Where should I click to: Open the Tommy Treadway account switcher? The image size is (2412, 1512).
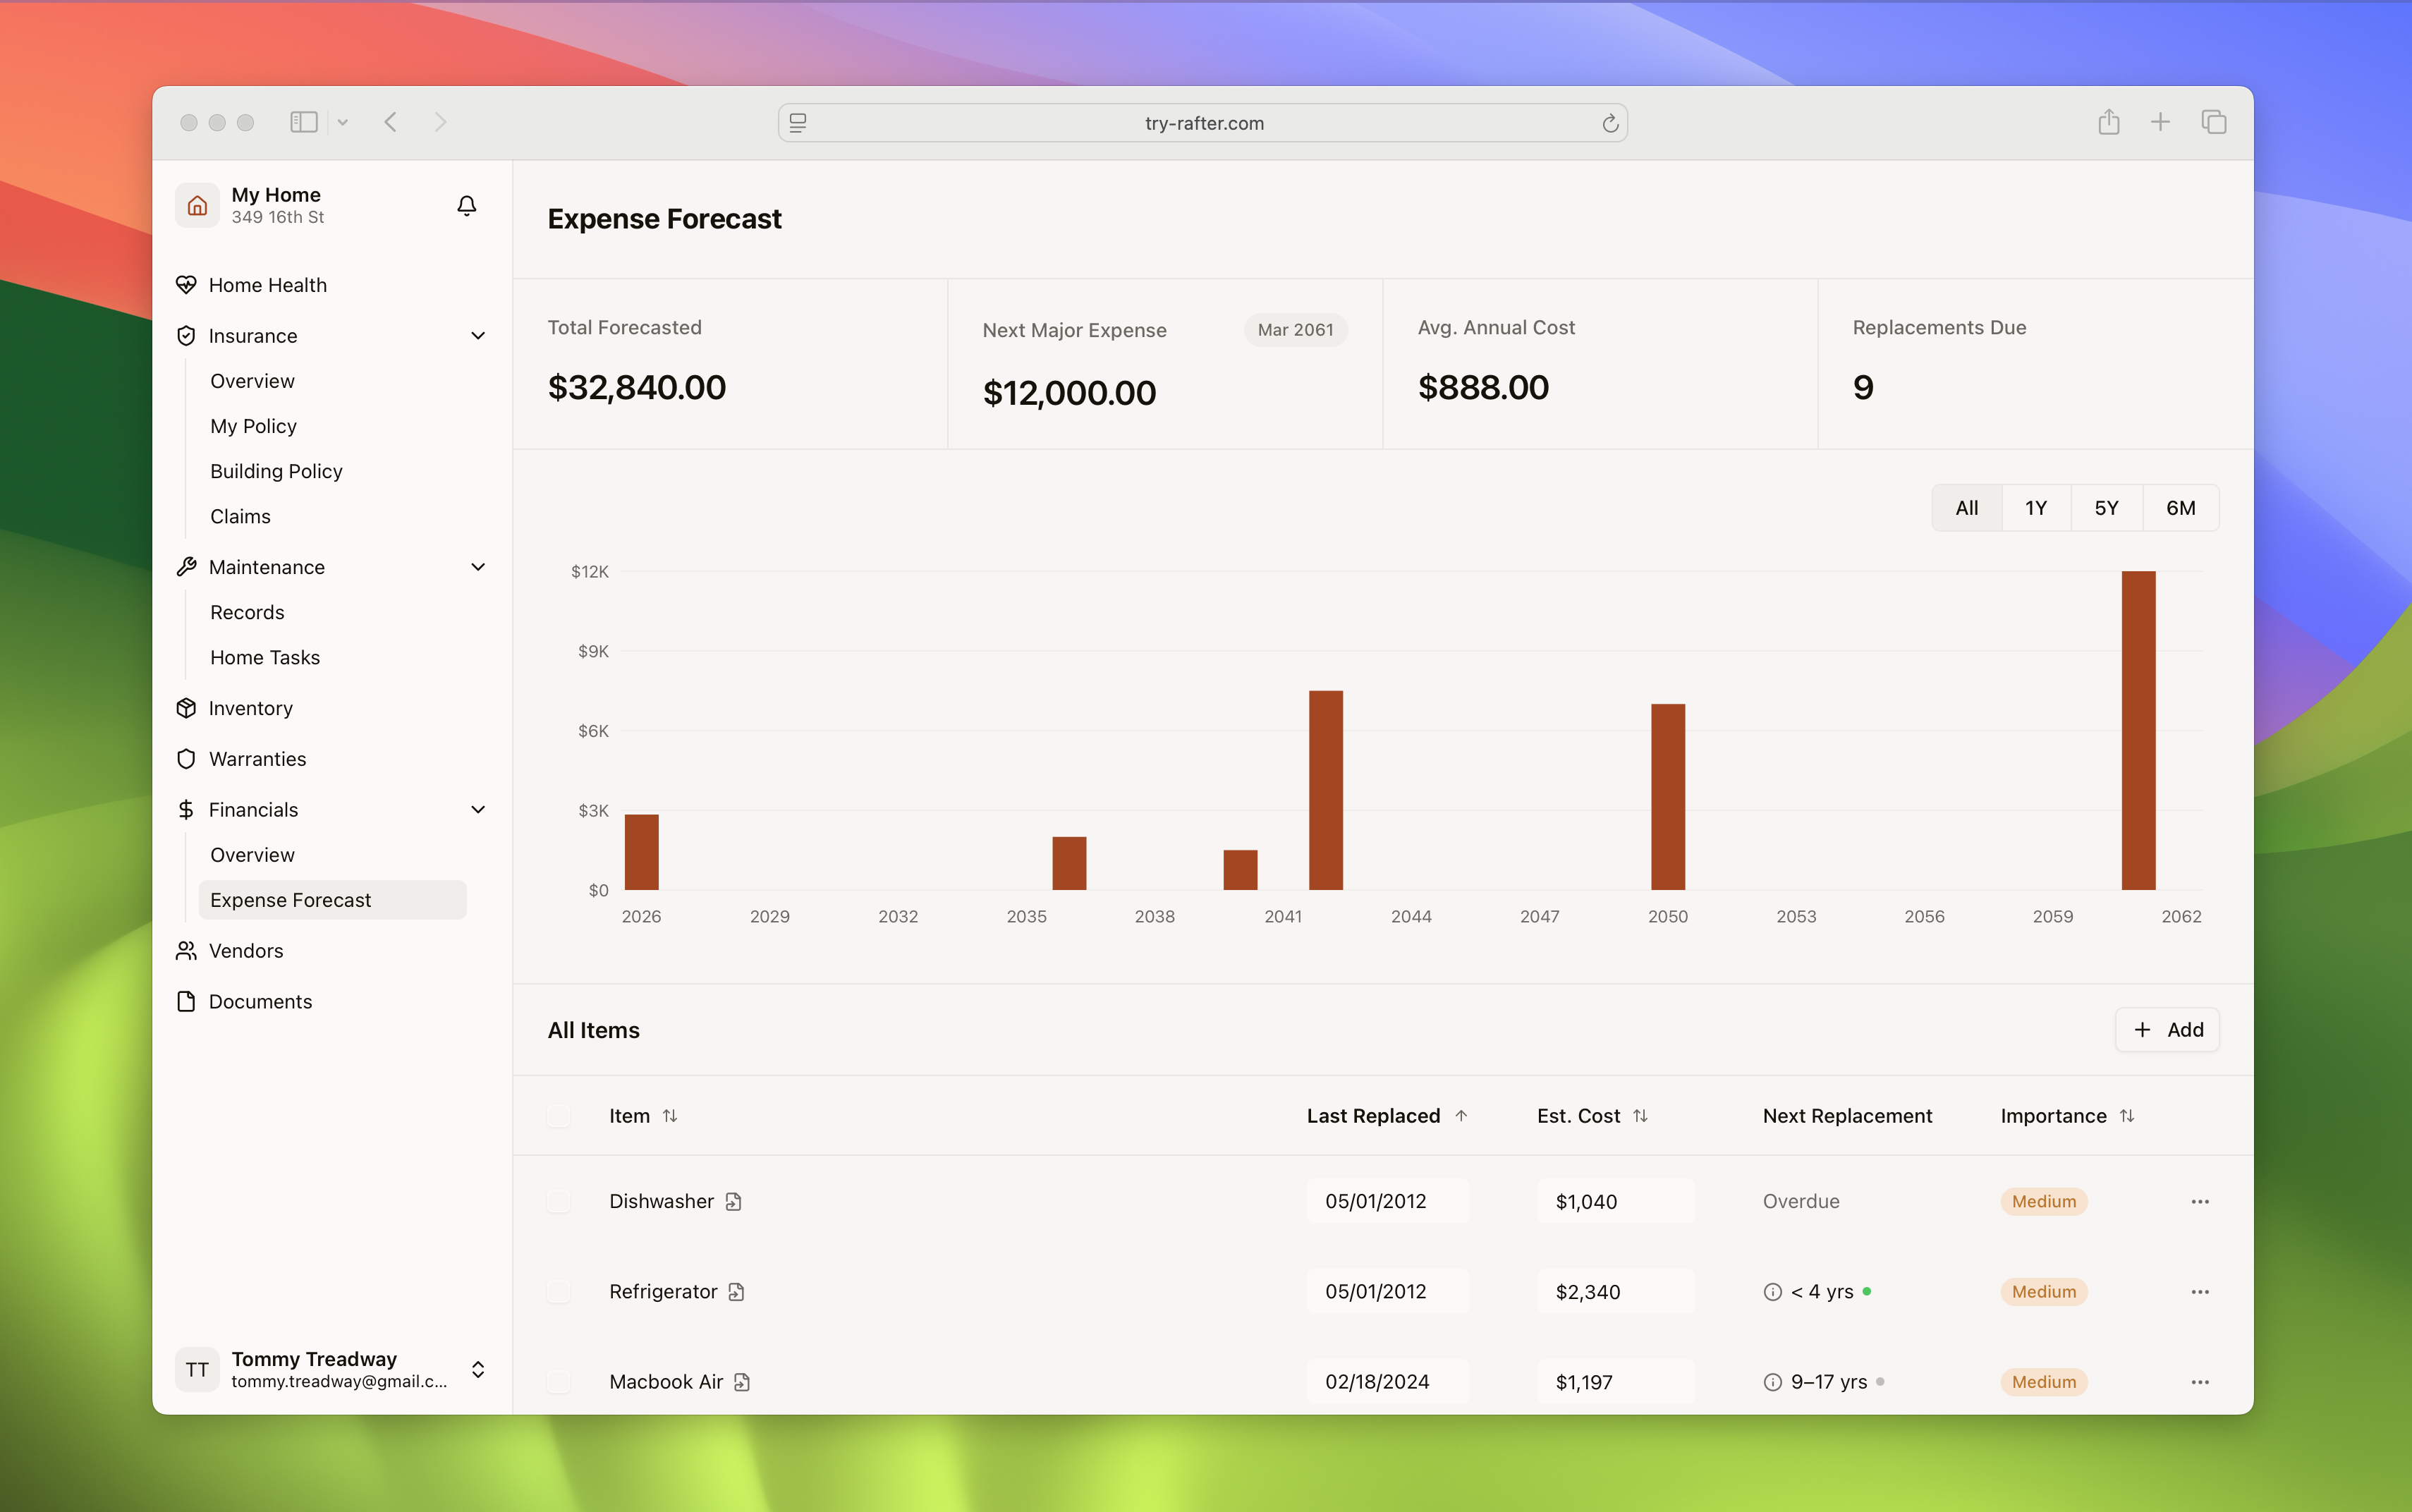[478, 1369]
